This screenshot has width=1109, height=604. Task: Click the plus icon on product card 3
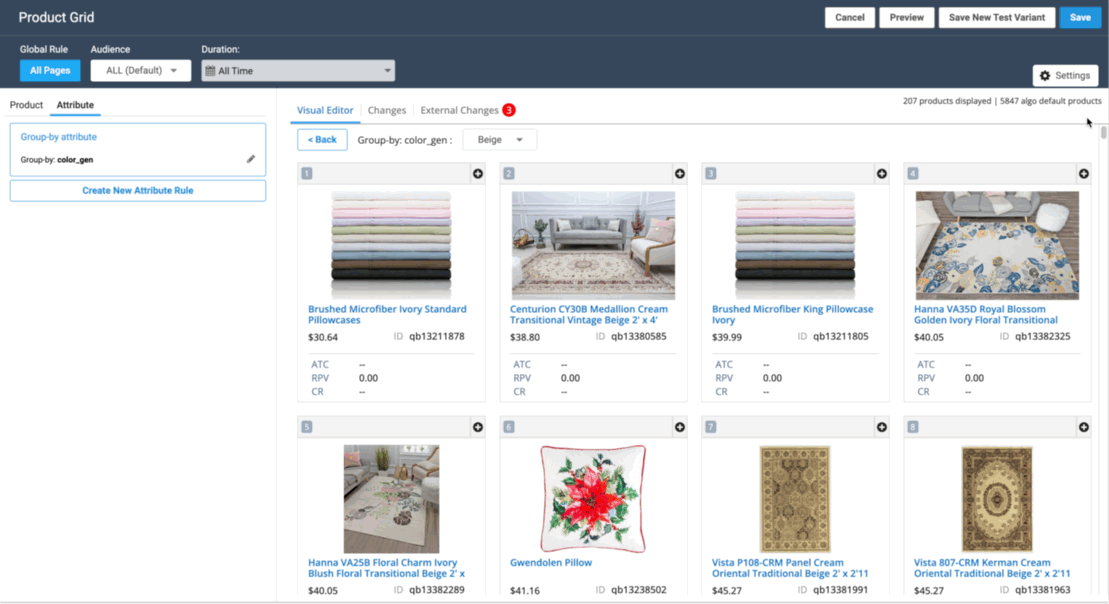882,173
